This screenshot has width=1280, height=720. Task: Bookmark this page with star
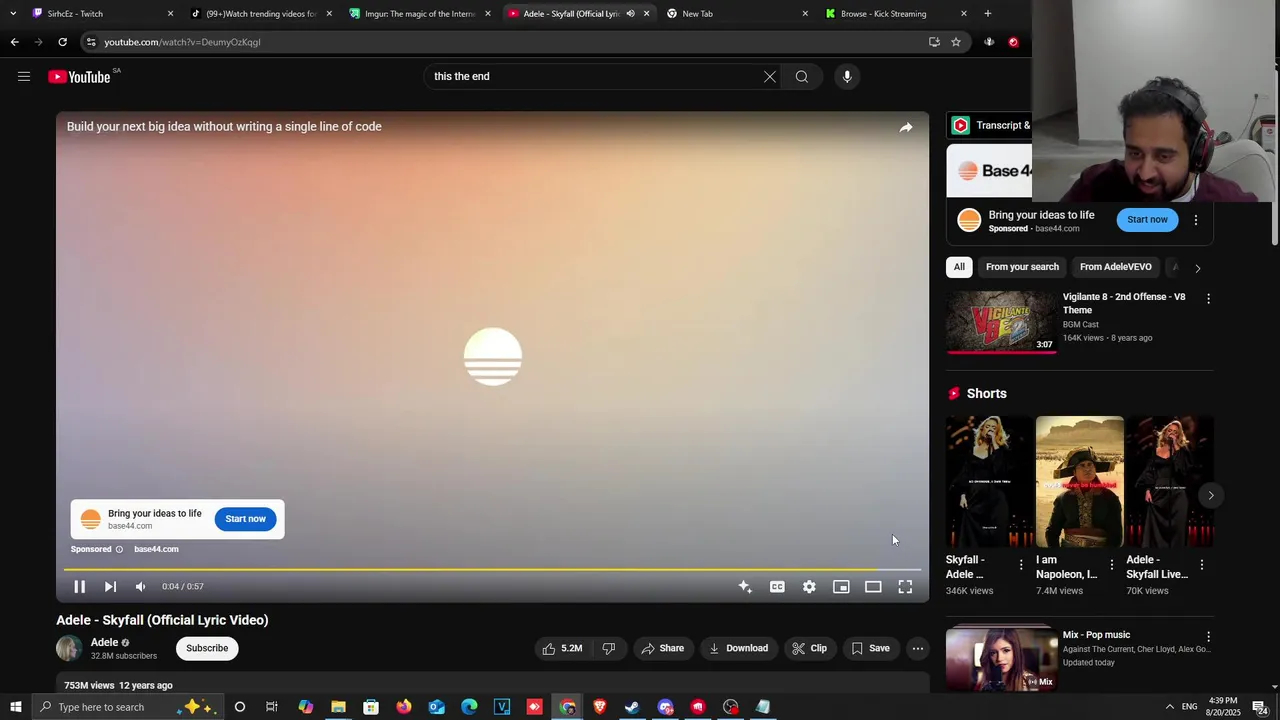pos(956,42)
